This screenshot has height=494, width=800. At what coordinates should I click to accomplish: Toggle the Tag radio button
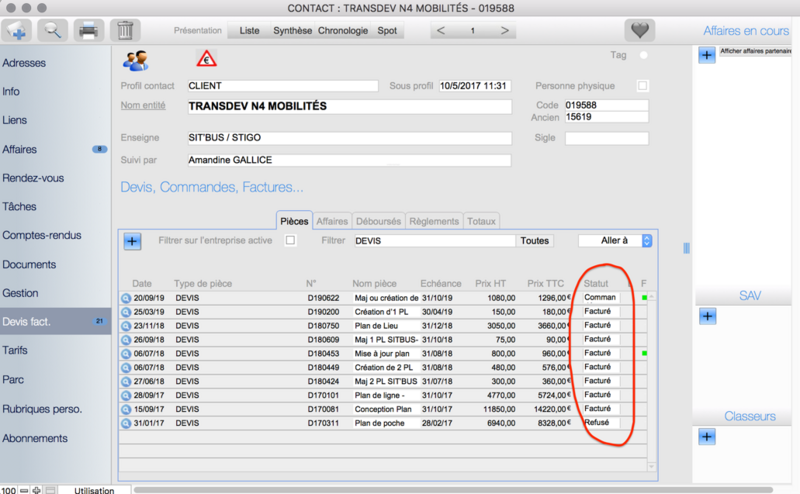[x=643, y=55]
